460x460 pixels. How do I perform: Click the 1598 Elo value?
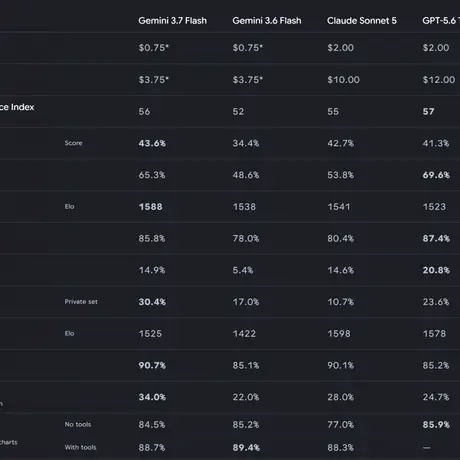[339, 334]
